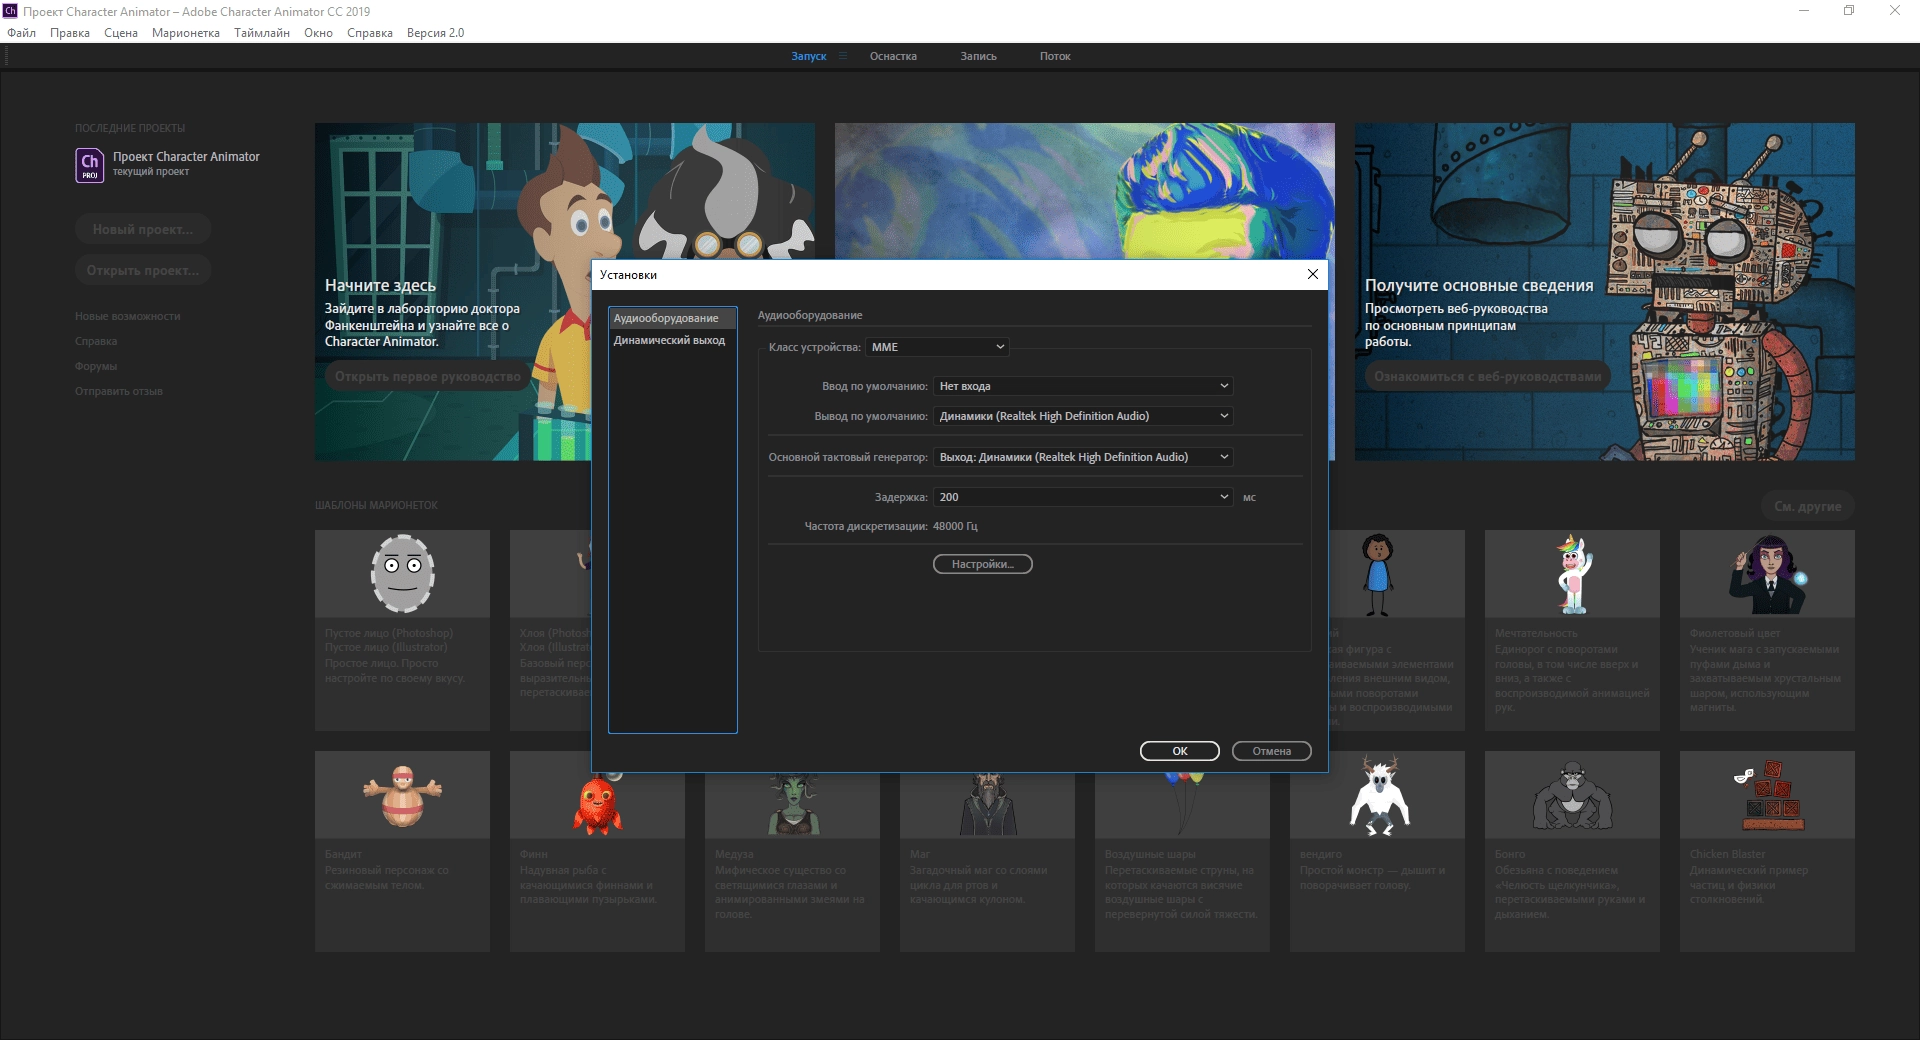
Task: Select Медуза puppet template thumbnail
Action: (x=792, y=806)
